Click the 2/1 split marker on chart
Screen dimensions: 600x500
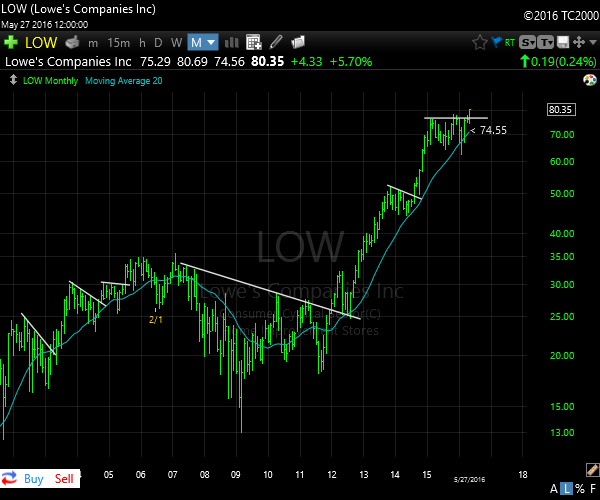[x=156, y=319]
